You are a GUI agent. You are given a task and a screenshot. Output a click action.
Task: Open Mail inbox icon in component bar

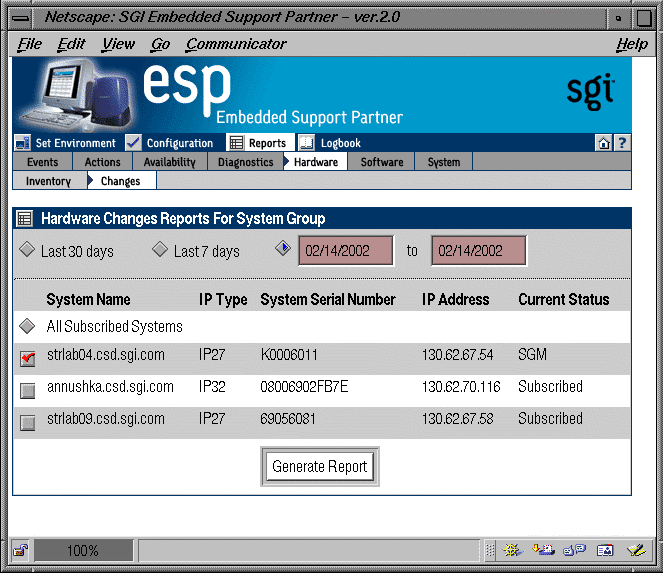543,550
